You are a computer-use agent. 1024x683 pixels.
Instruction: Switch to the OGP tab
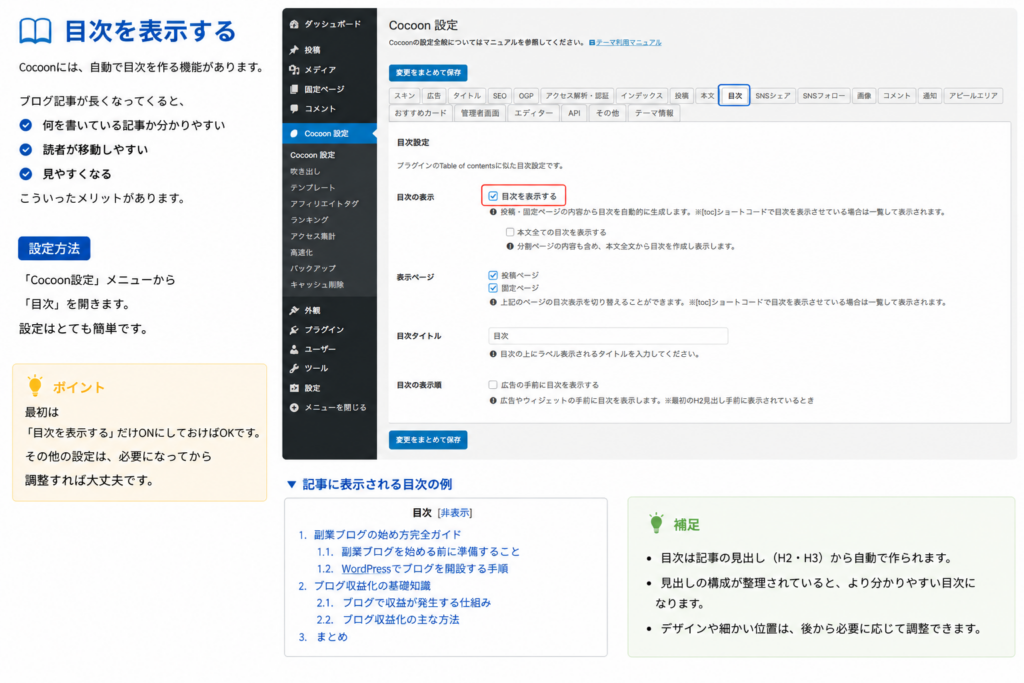click(x=526, y=95)
